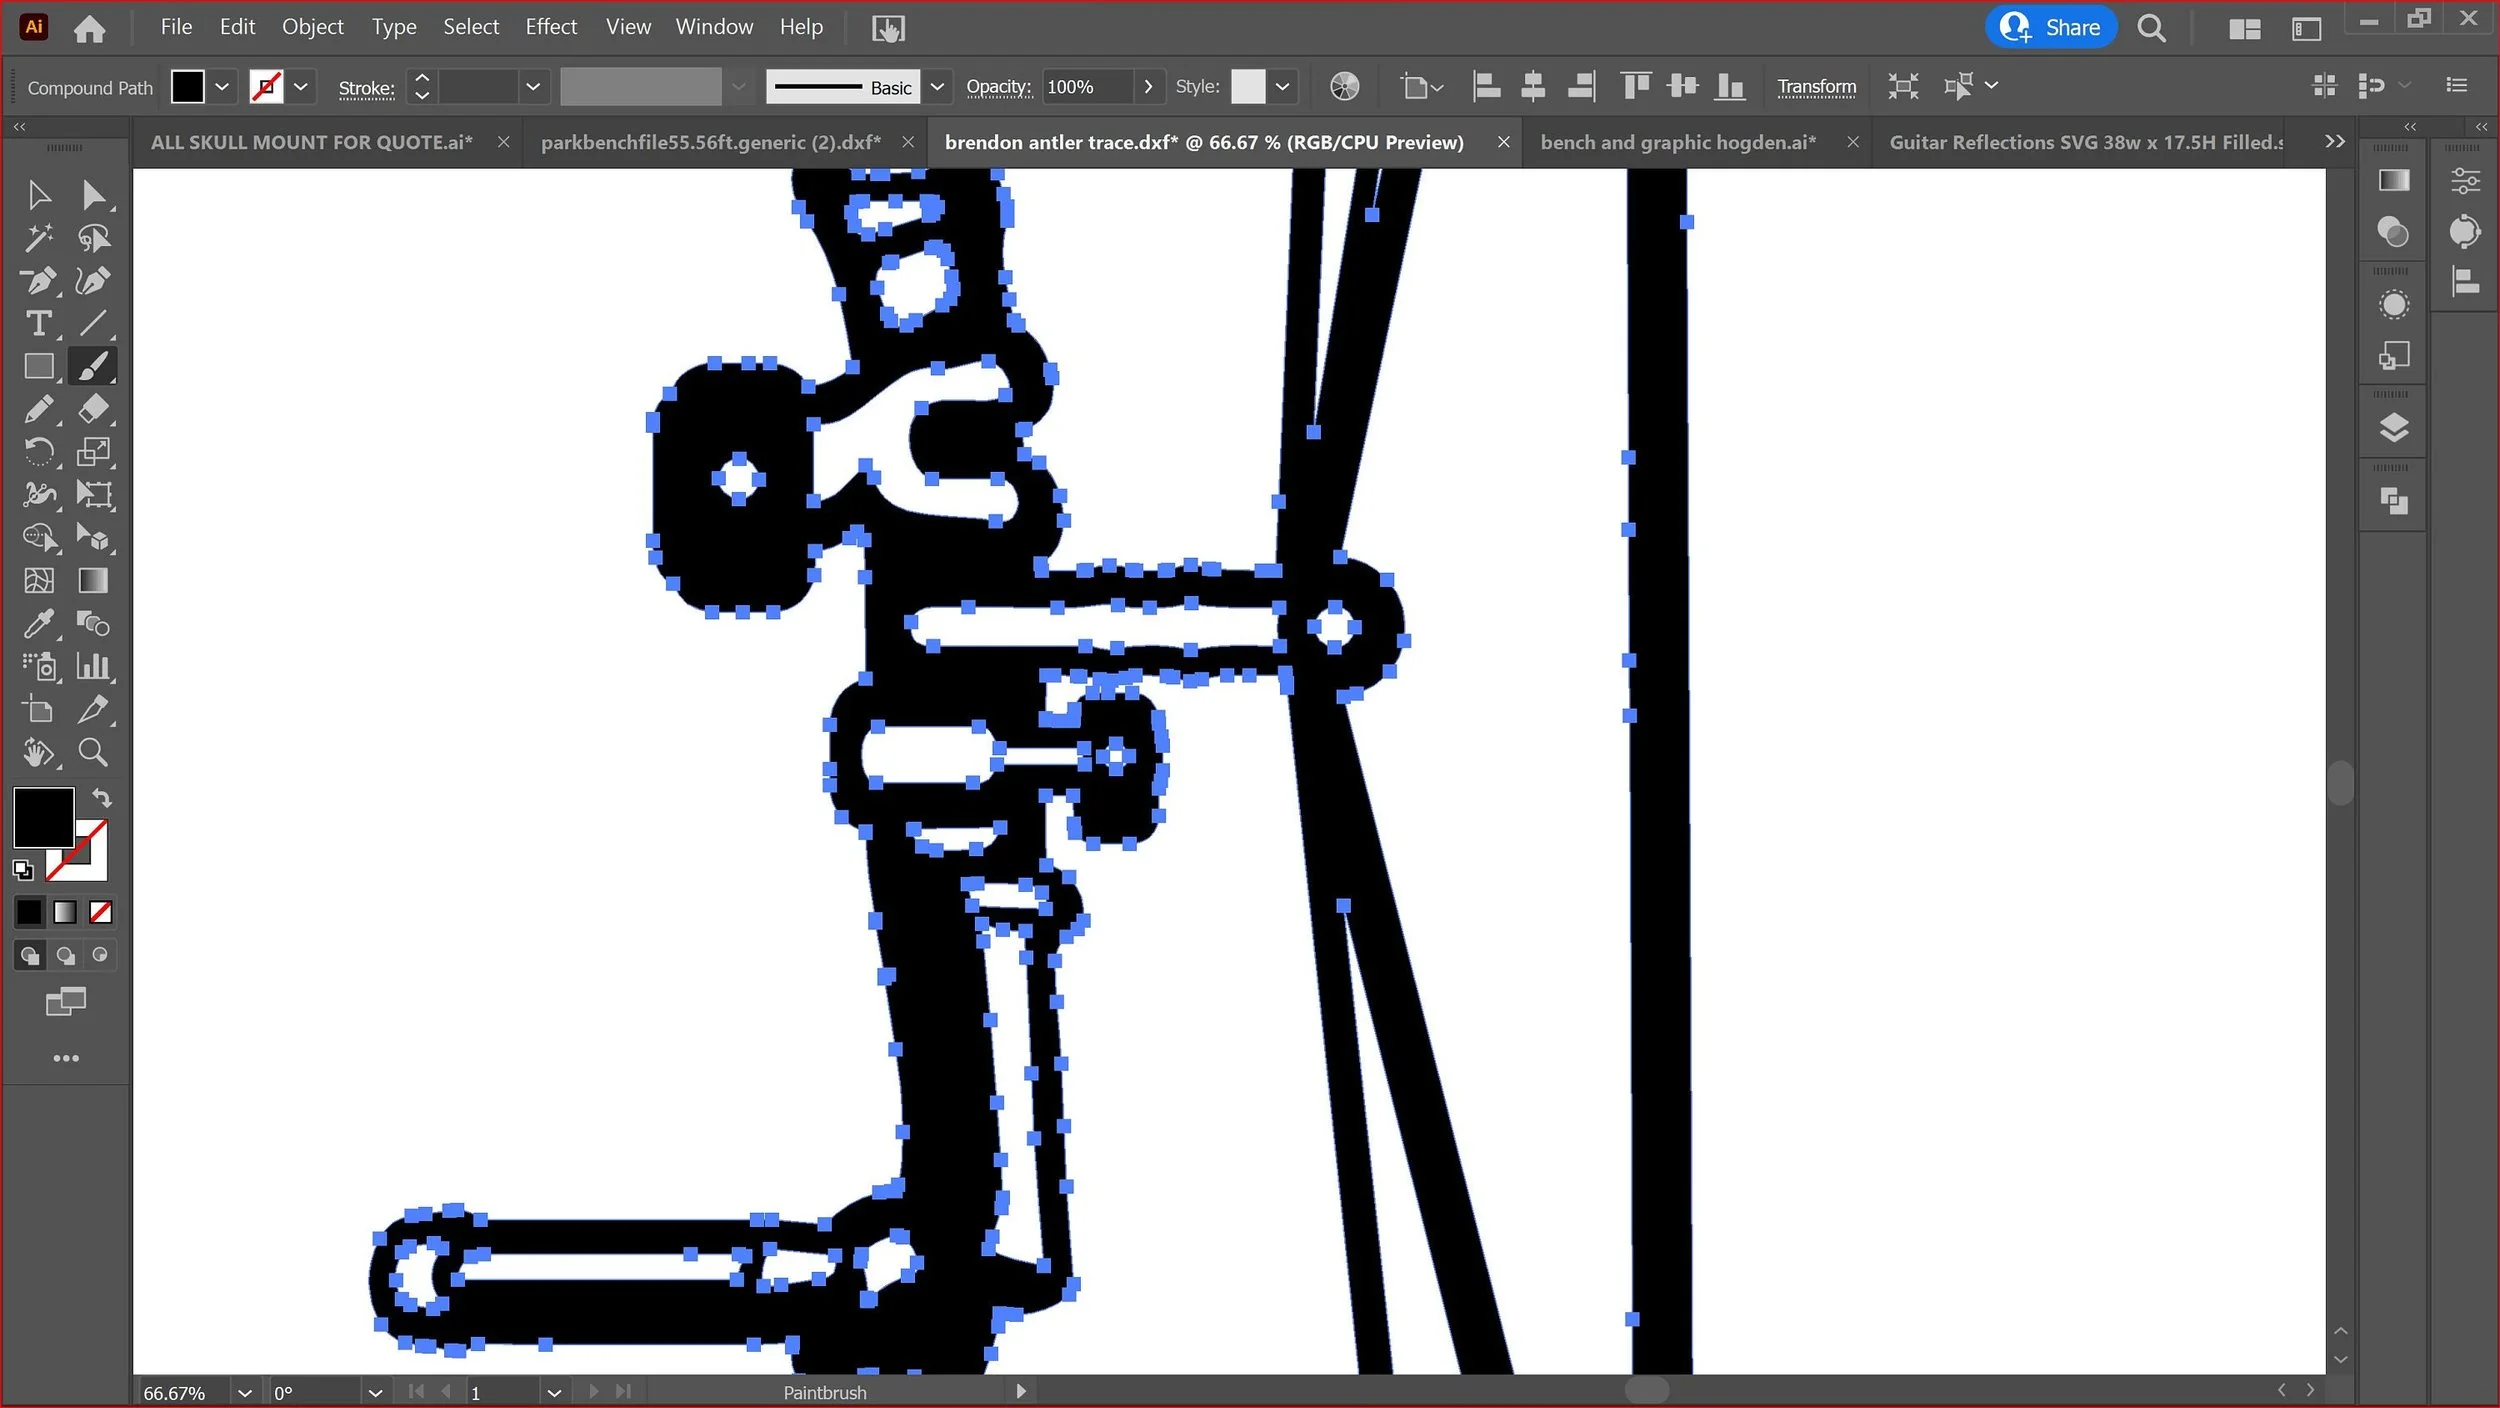Swap fill and stroke colors
Screen dimensions: 2500x1408
tap(102, 798)
